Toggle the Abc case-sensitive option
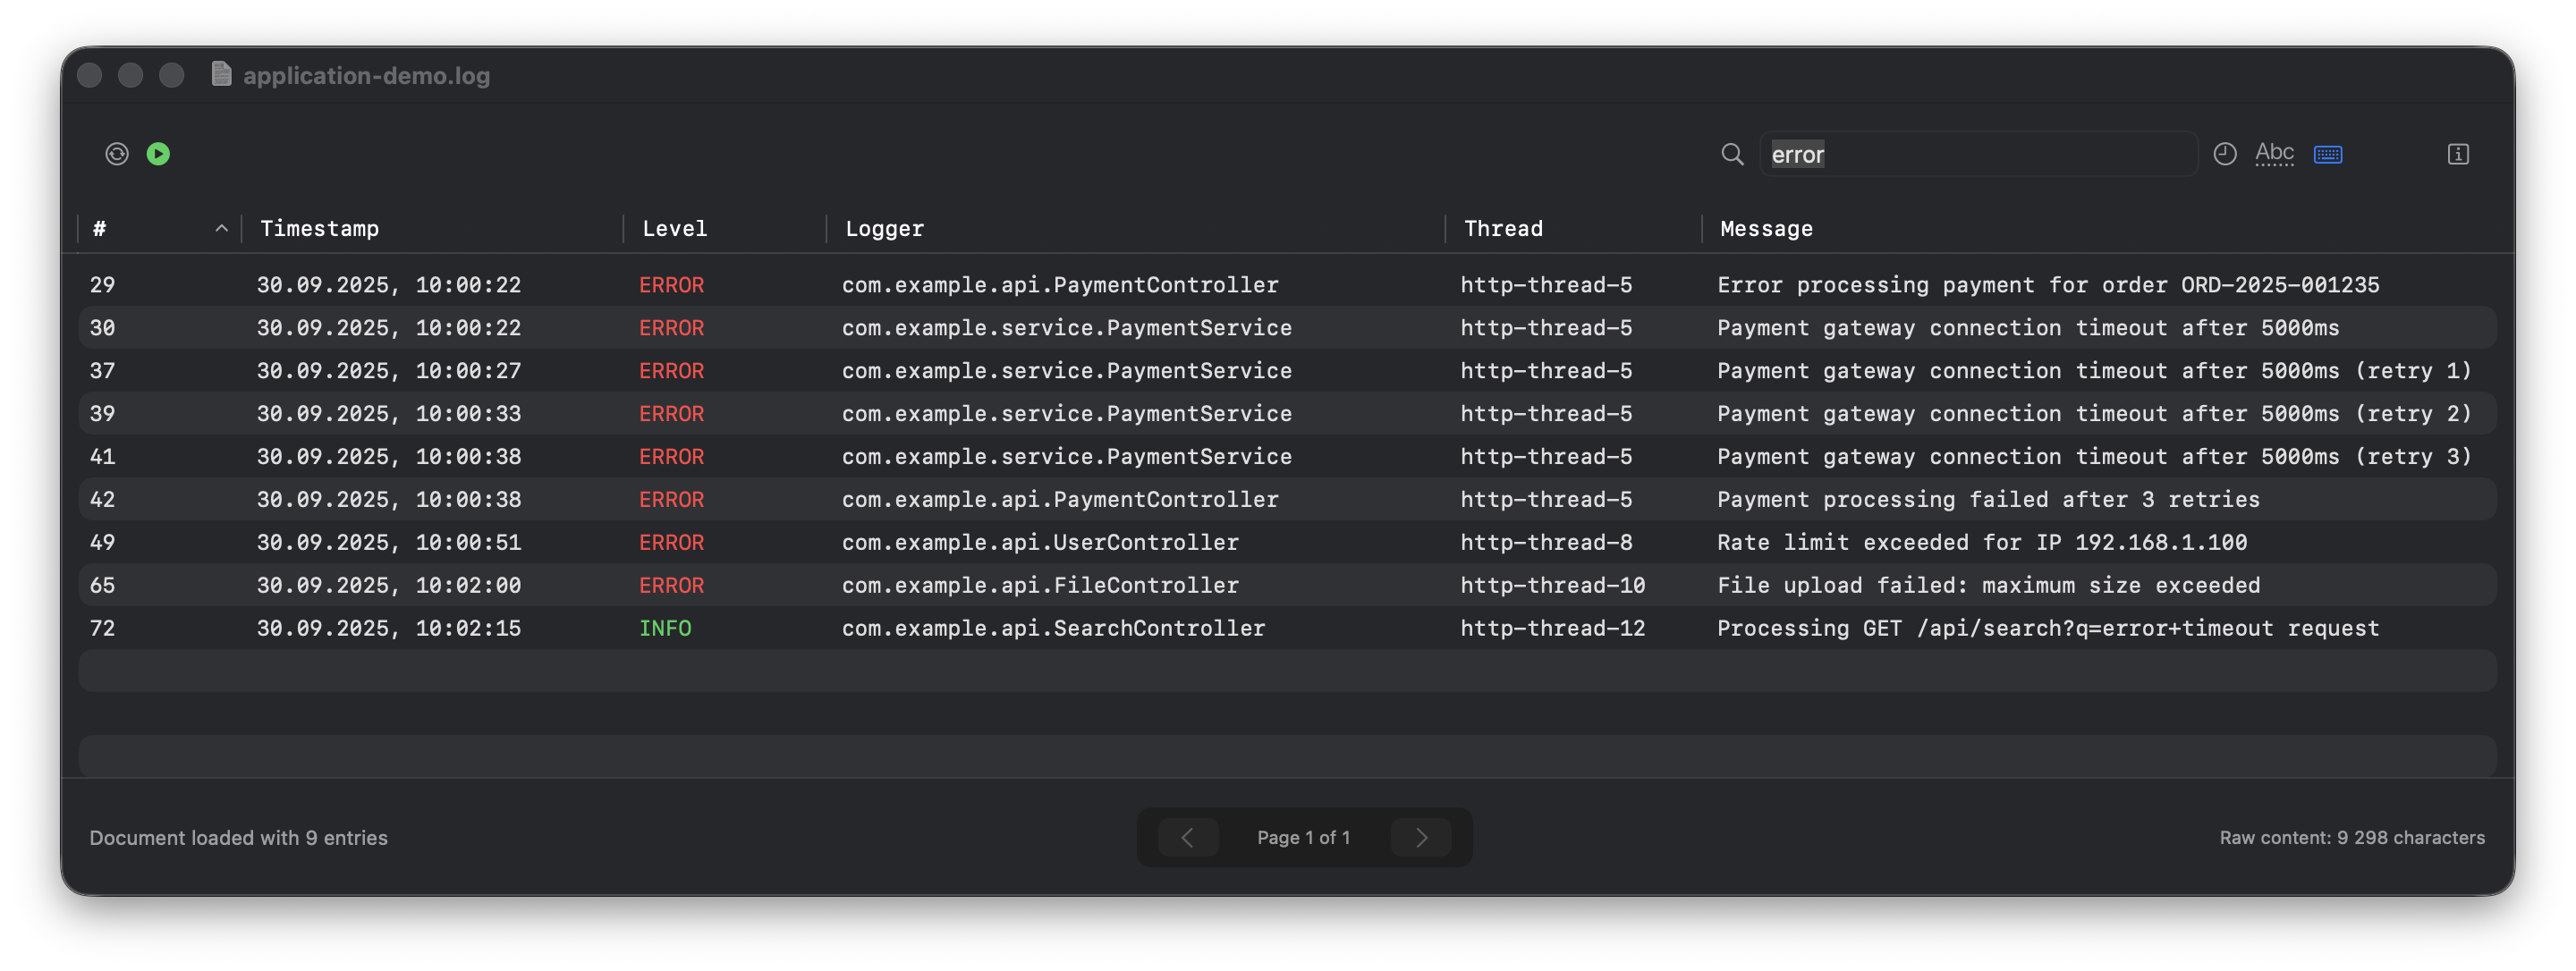The width and height of the screenshot is (2576, 971). click(x=2274, y=154)
